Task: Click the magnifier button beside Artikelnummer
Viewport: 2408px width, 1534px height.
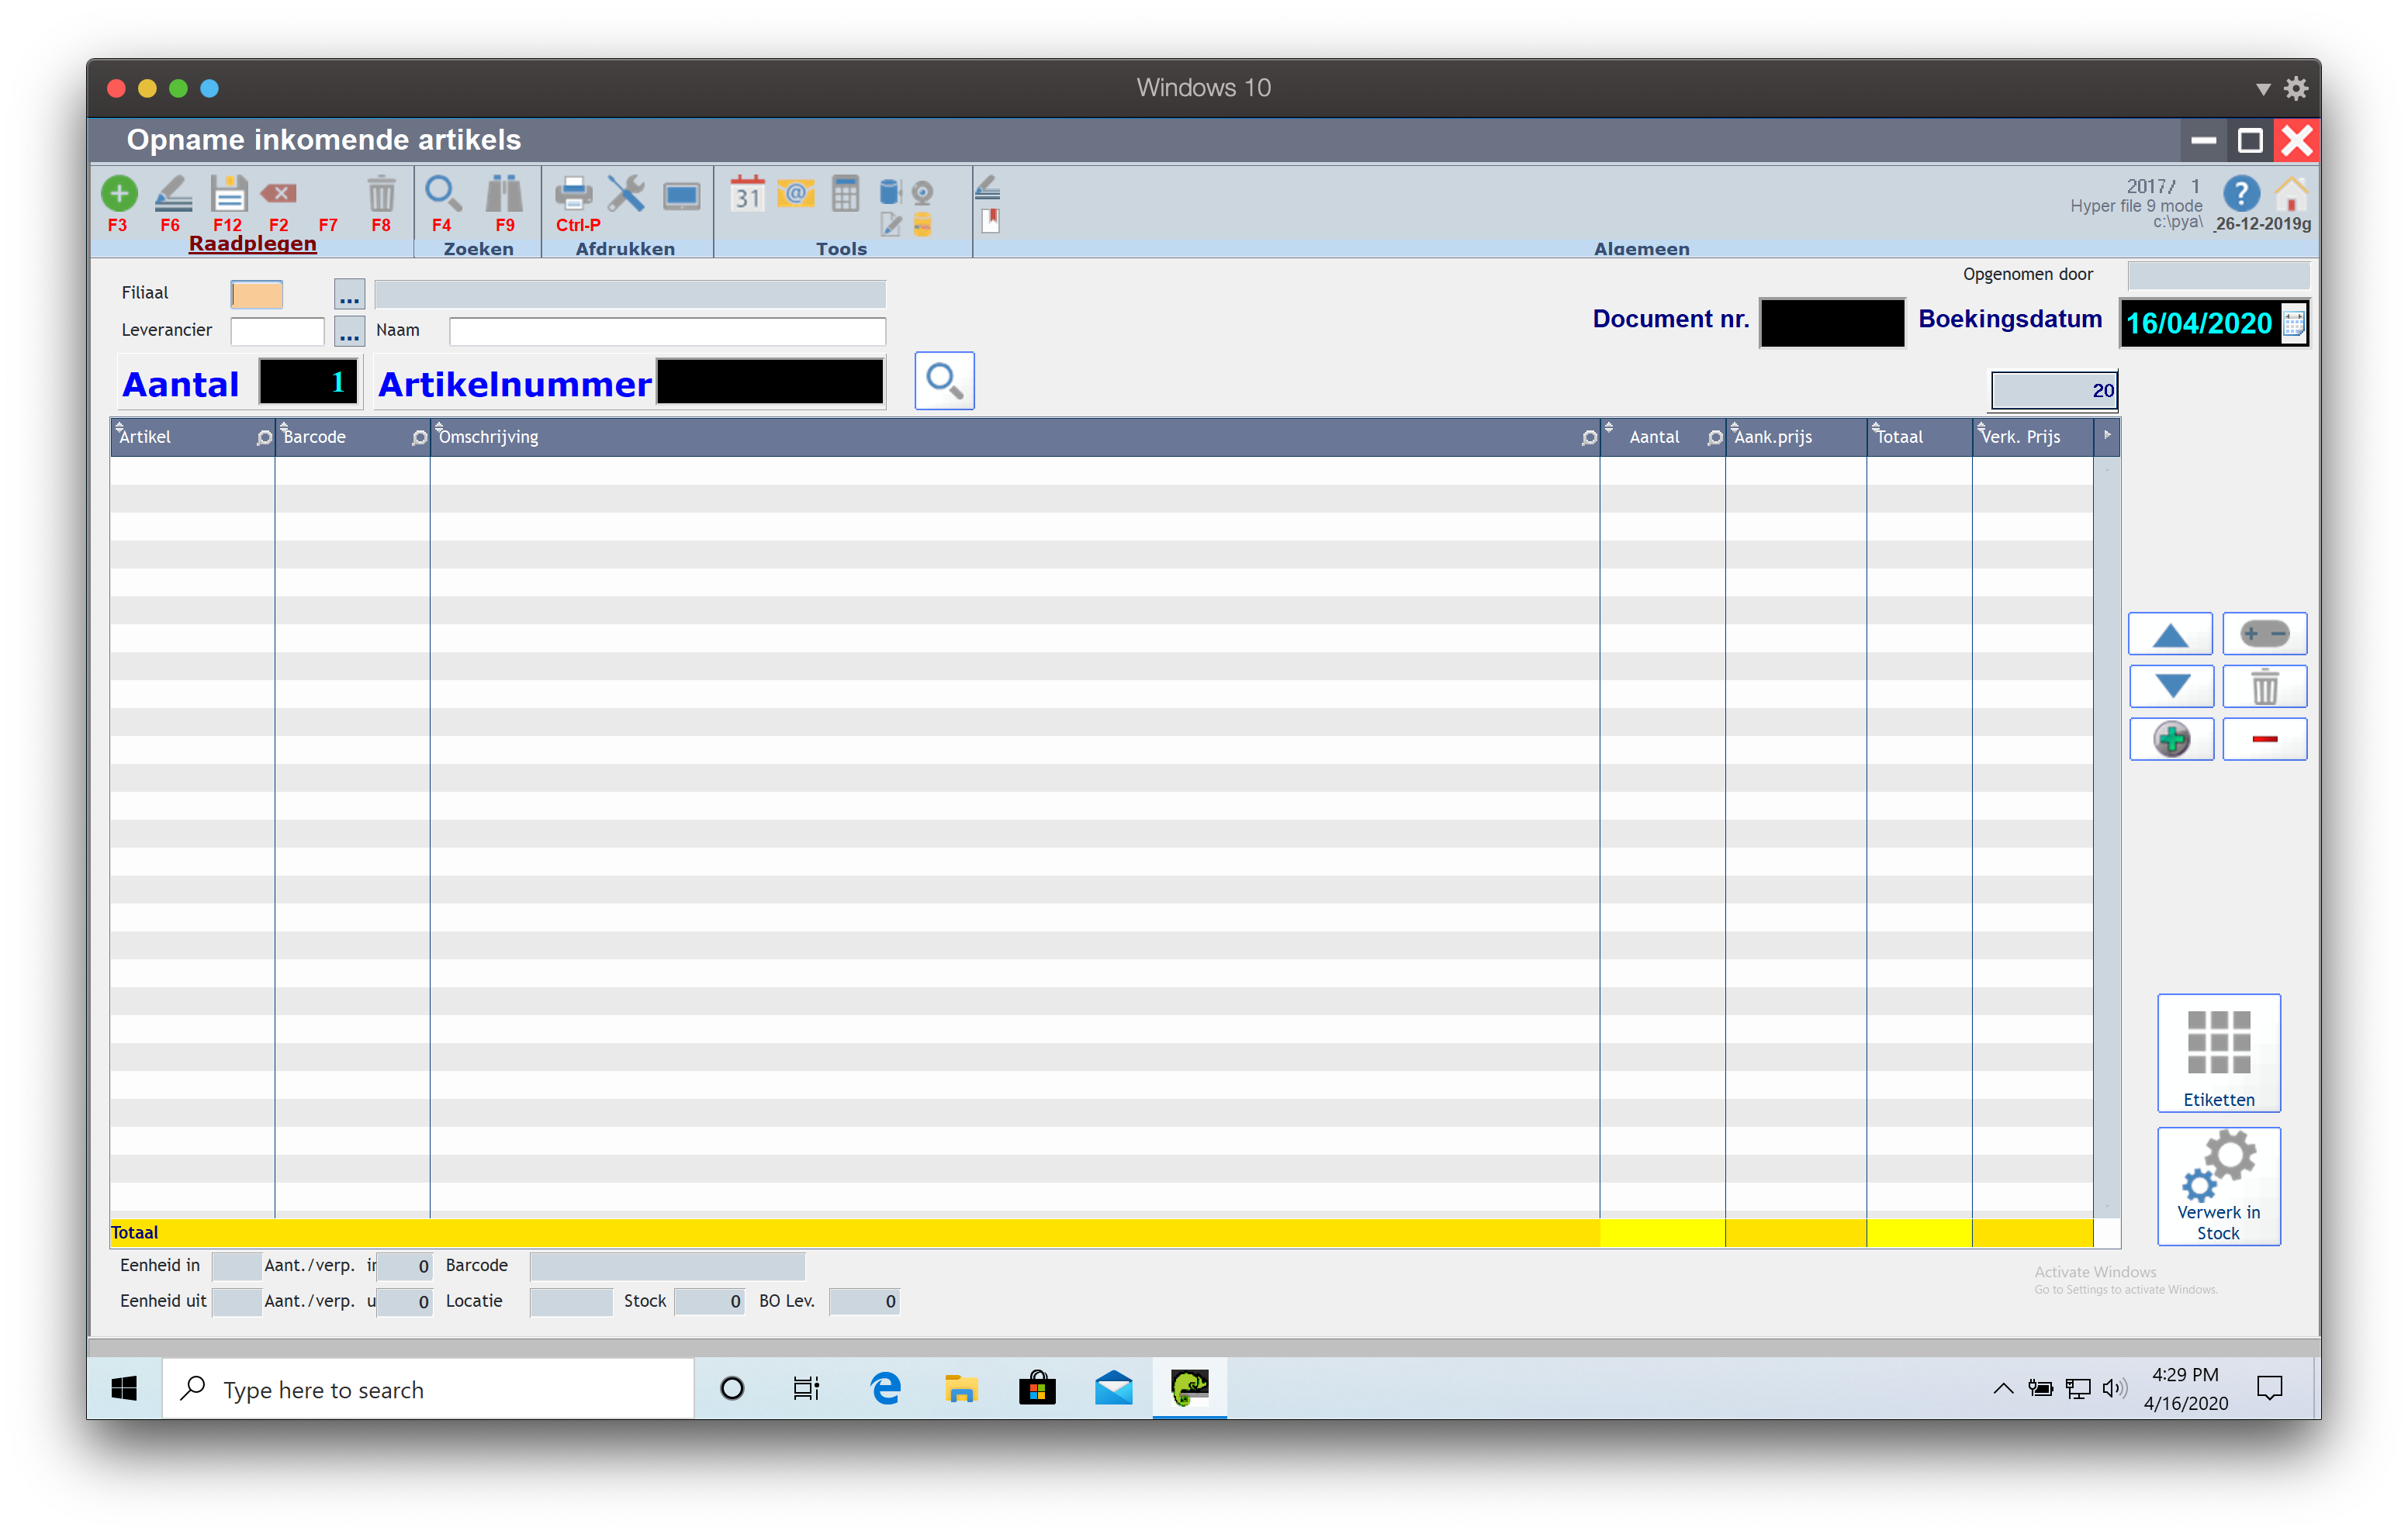Action: pyautogui.click(x=944, y=381)
